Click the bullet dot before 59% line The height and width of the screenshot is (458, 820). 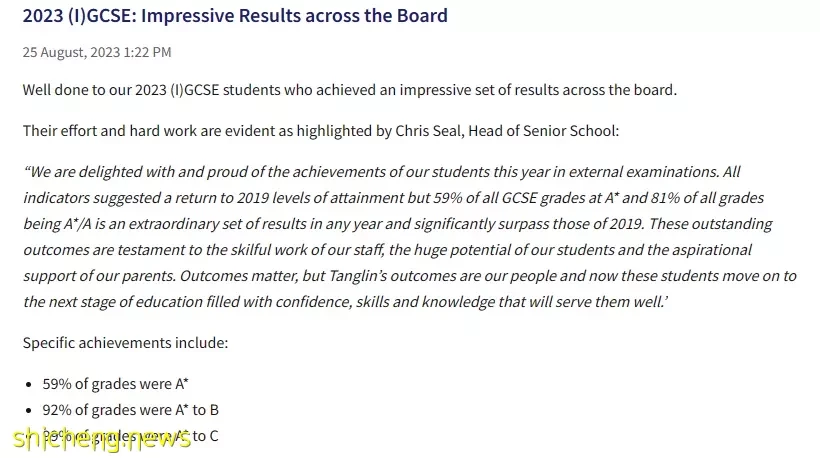point(28,385)
